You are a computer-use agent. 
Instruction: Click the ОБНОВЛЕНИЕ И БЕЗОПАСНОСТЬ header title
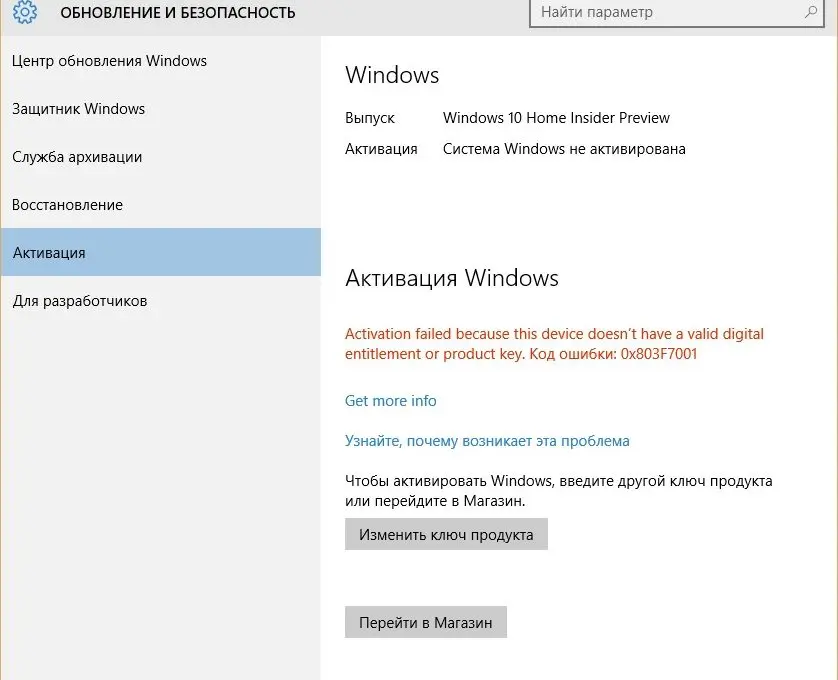tap(177, 12)
